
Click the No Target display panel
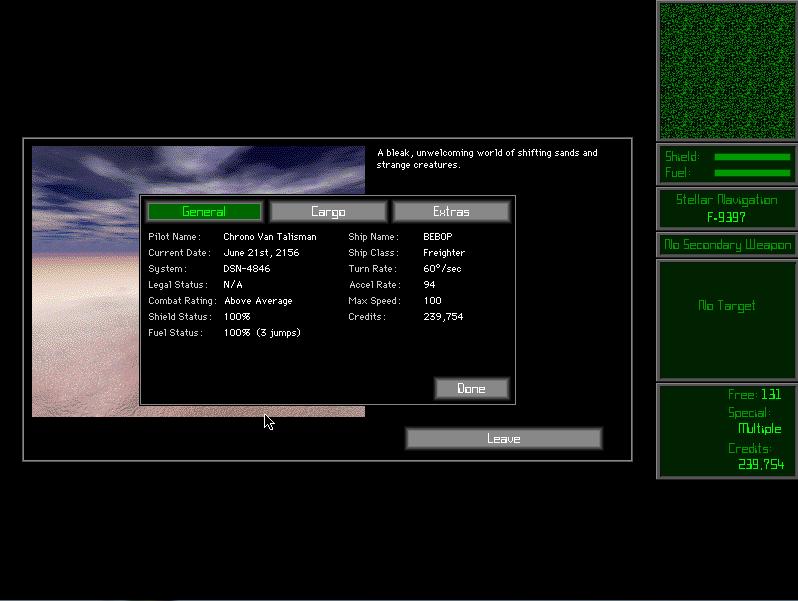727,306
